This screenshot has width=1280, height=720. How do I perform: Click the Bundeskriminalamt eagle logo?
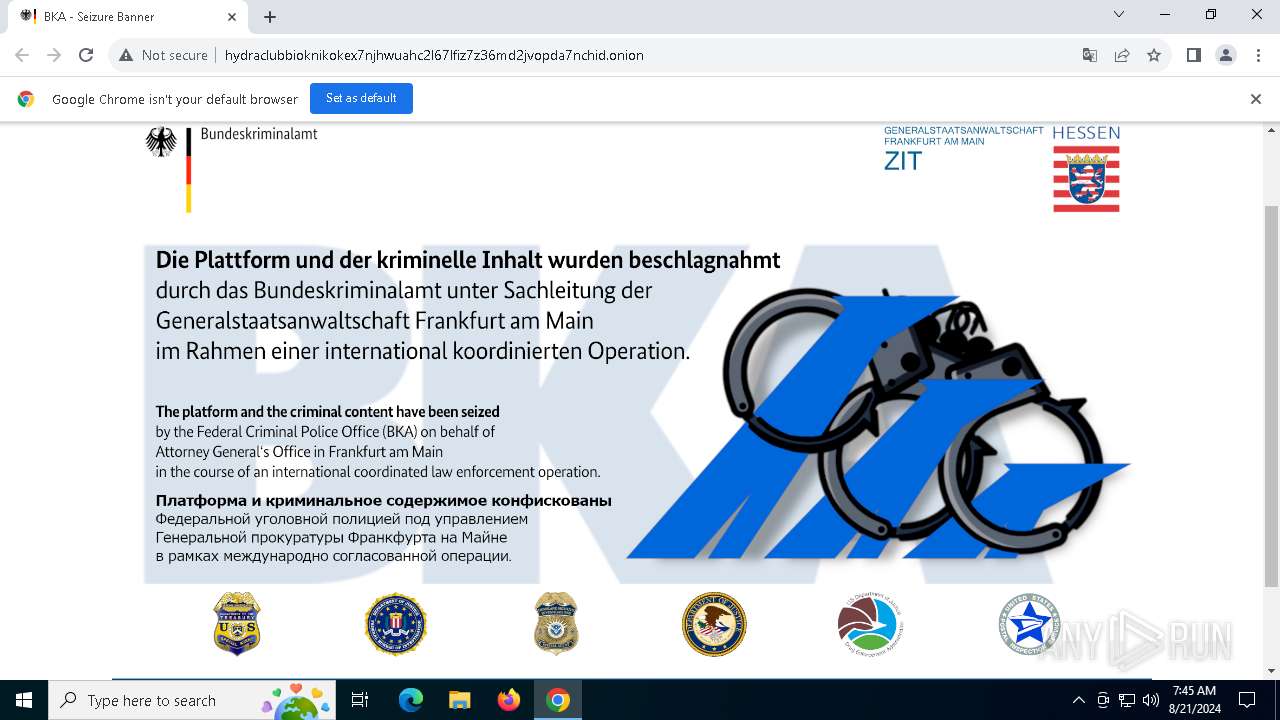click(161, 142)
